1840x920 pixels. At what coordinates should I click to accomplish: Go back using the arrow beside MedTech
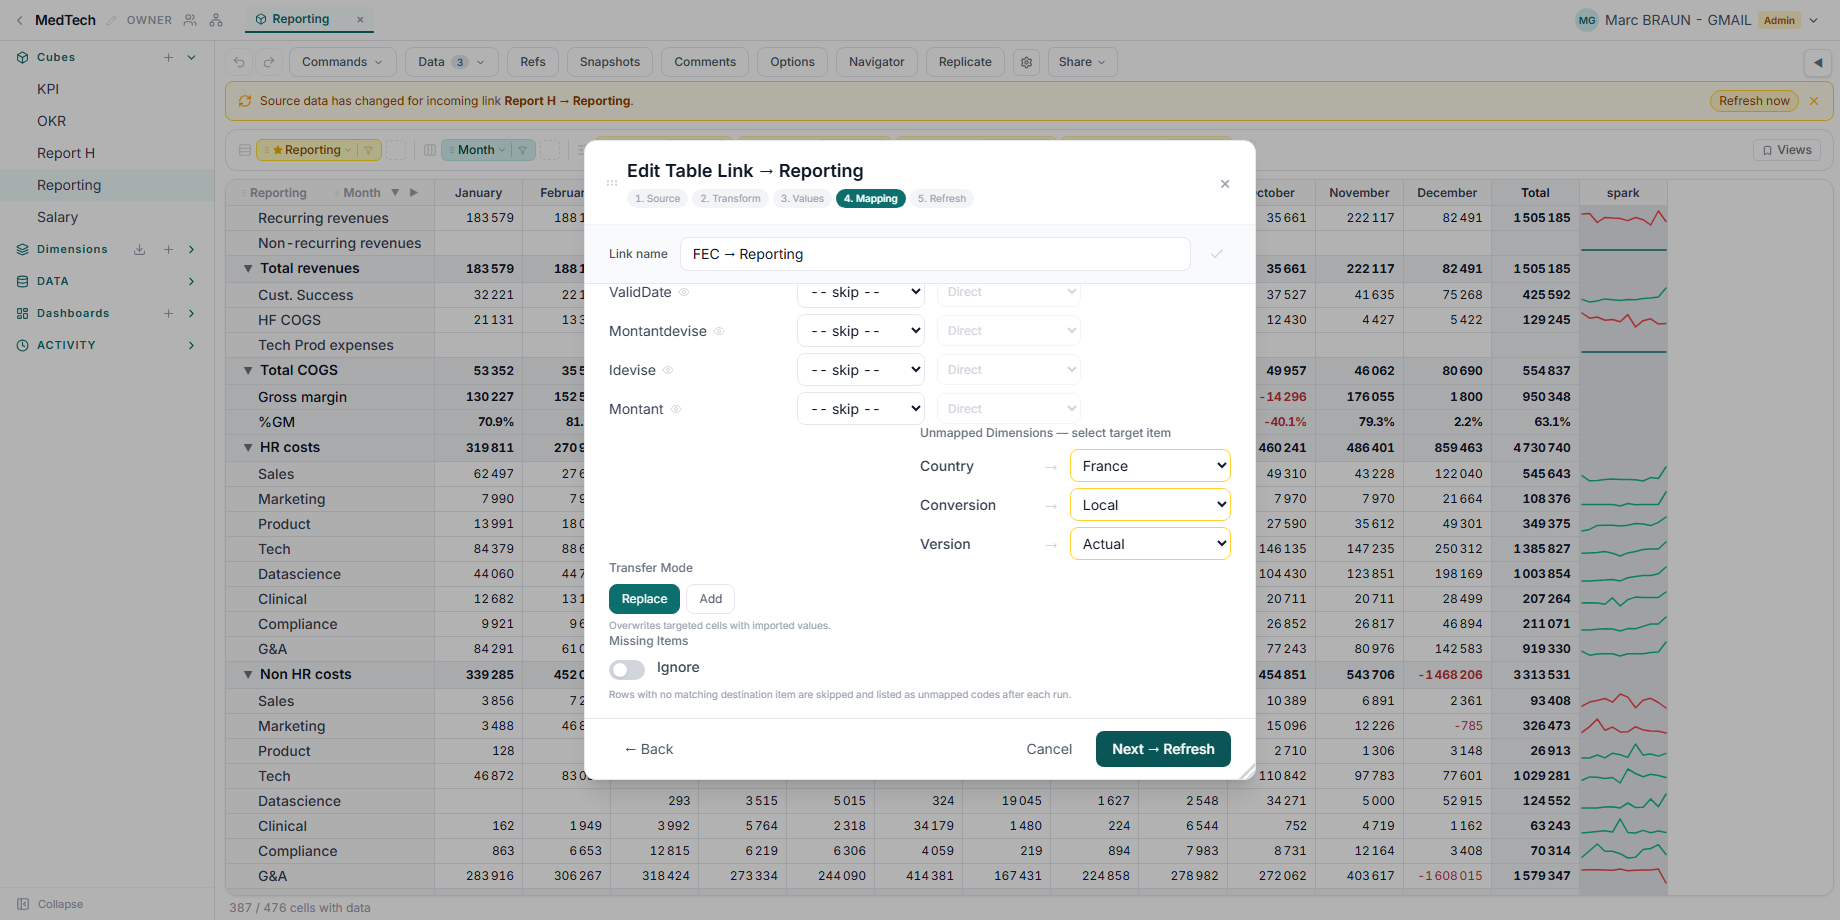(19, 20)
